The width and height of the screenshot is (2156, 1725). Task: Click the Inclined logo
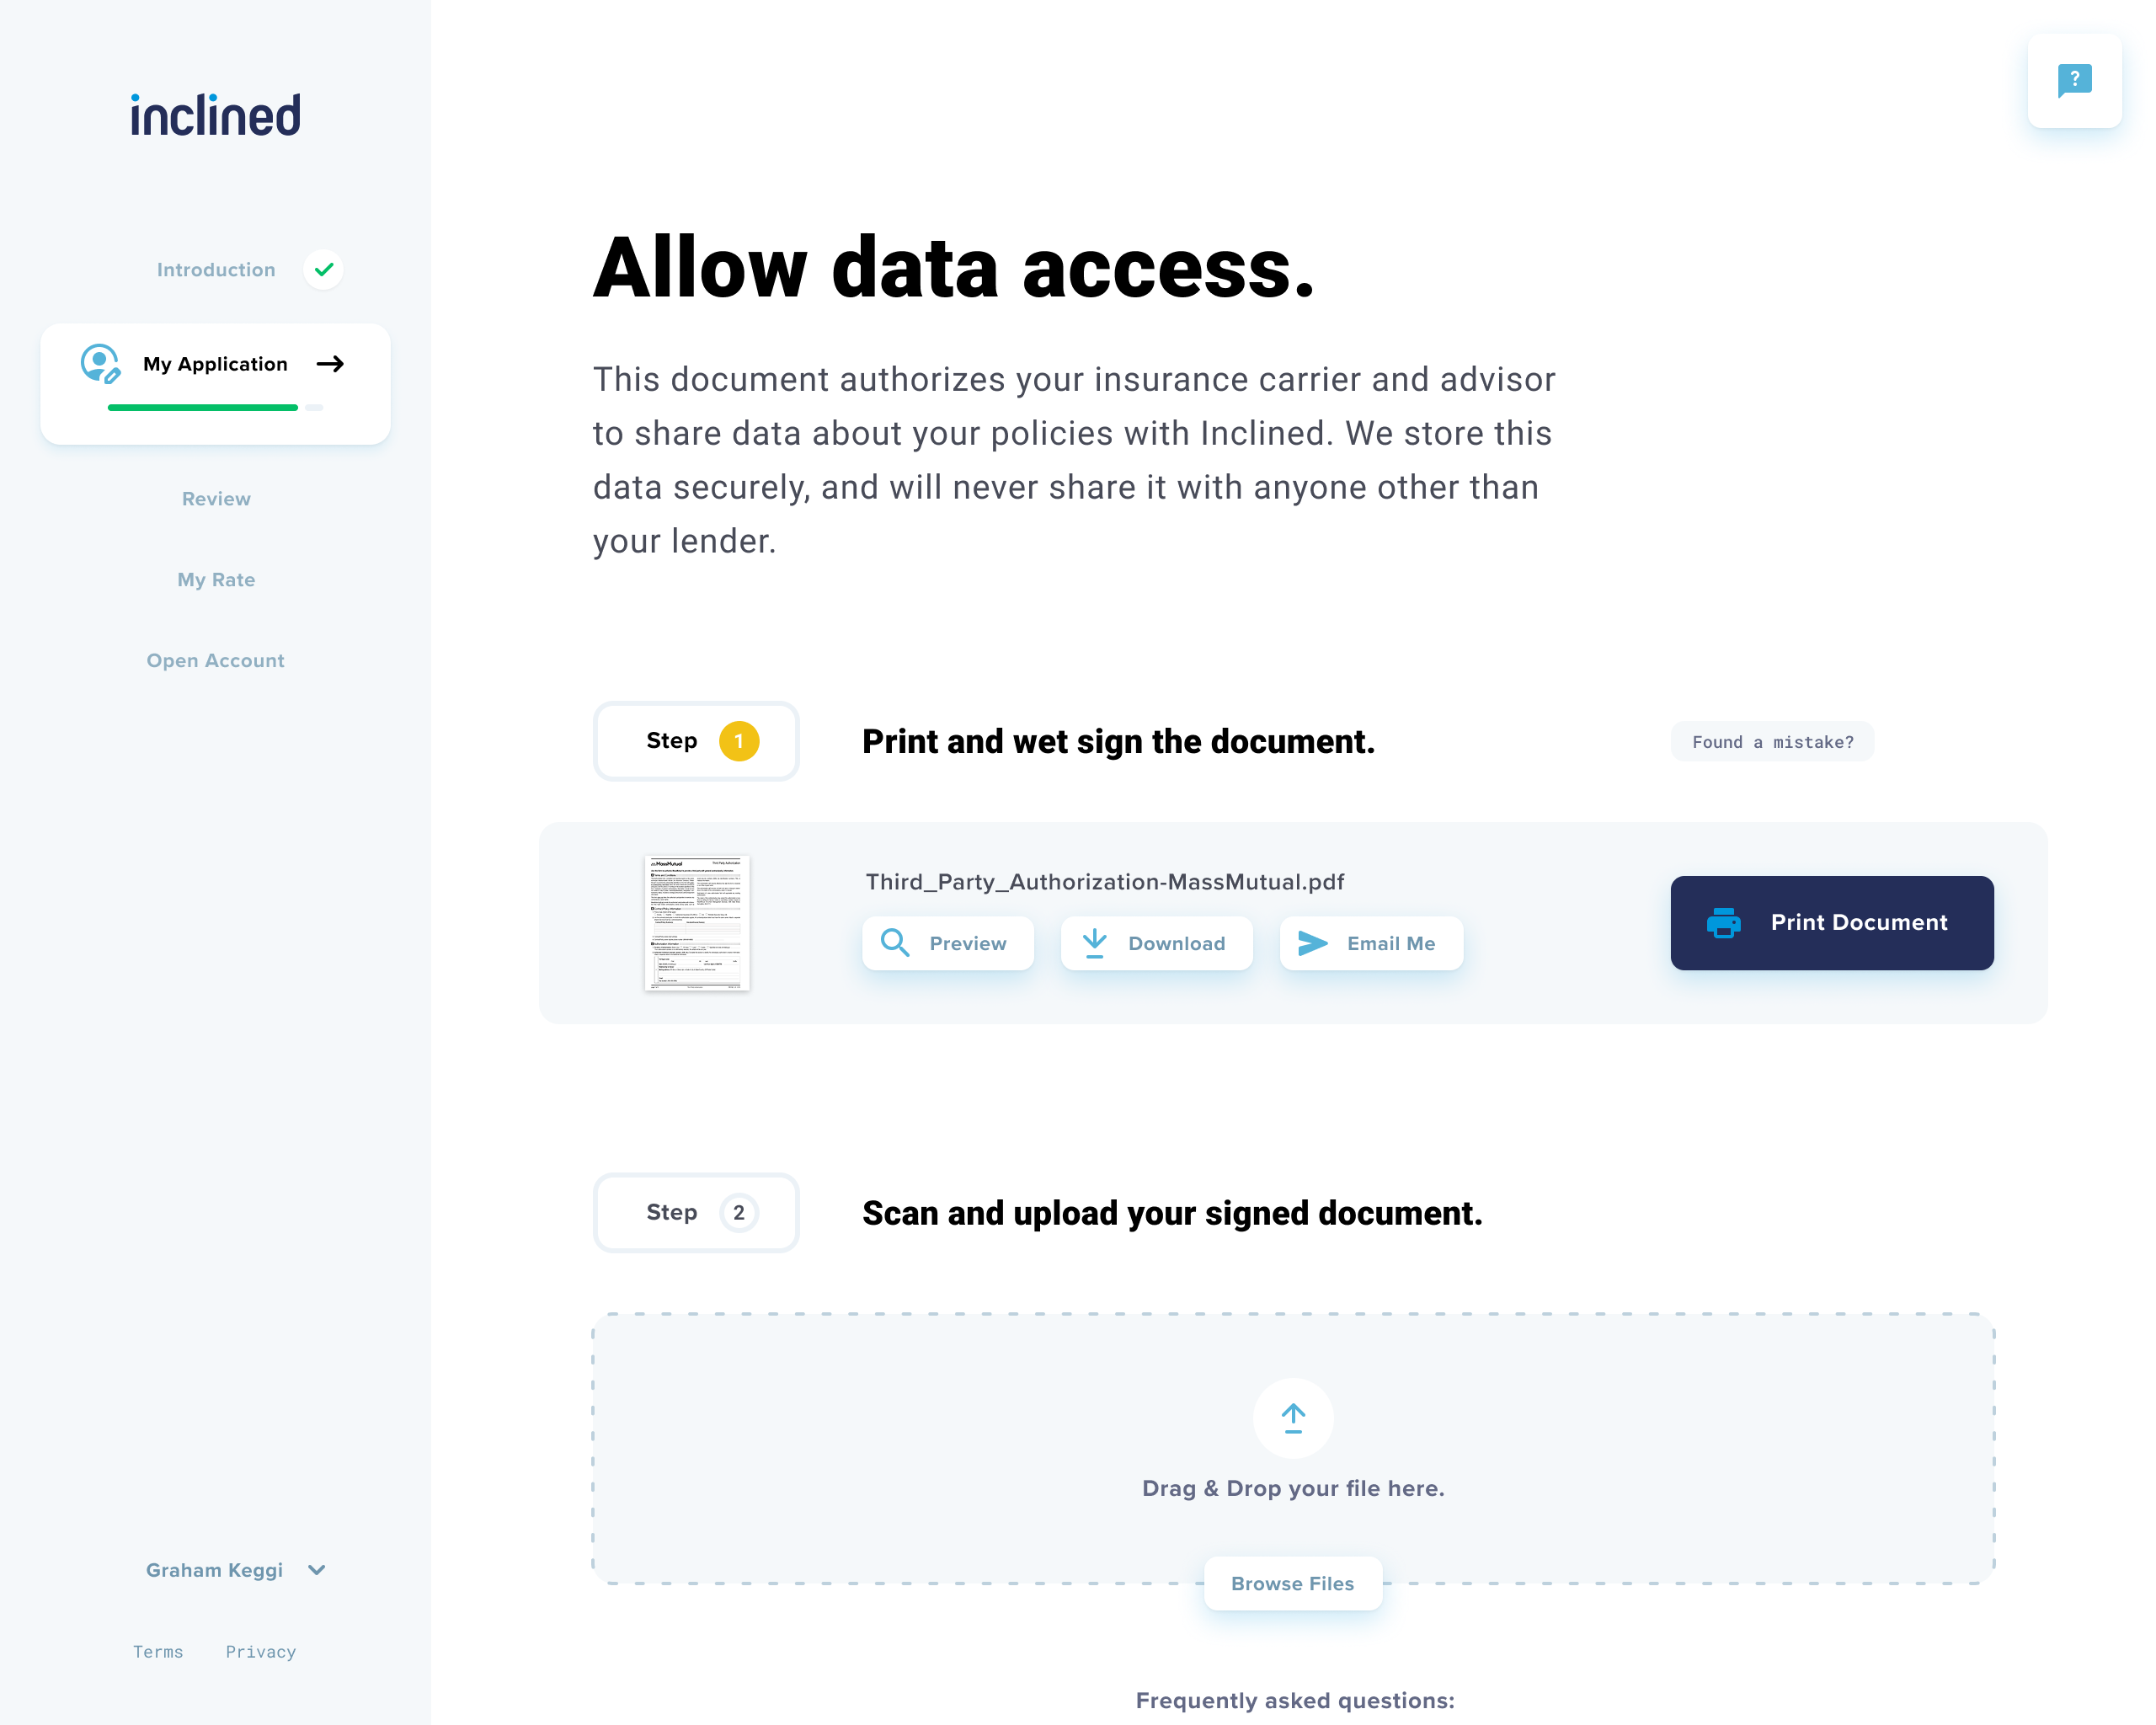(215, 115)
